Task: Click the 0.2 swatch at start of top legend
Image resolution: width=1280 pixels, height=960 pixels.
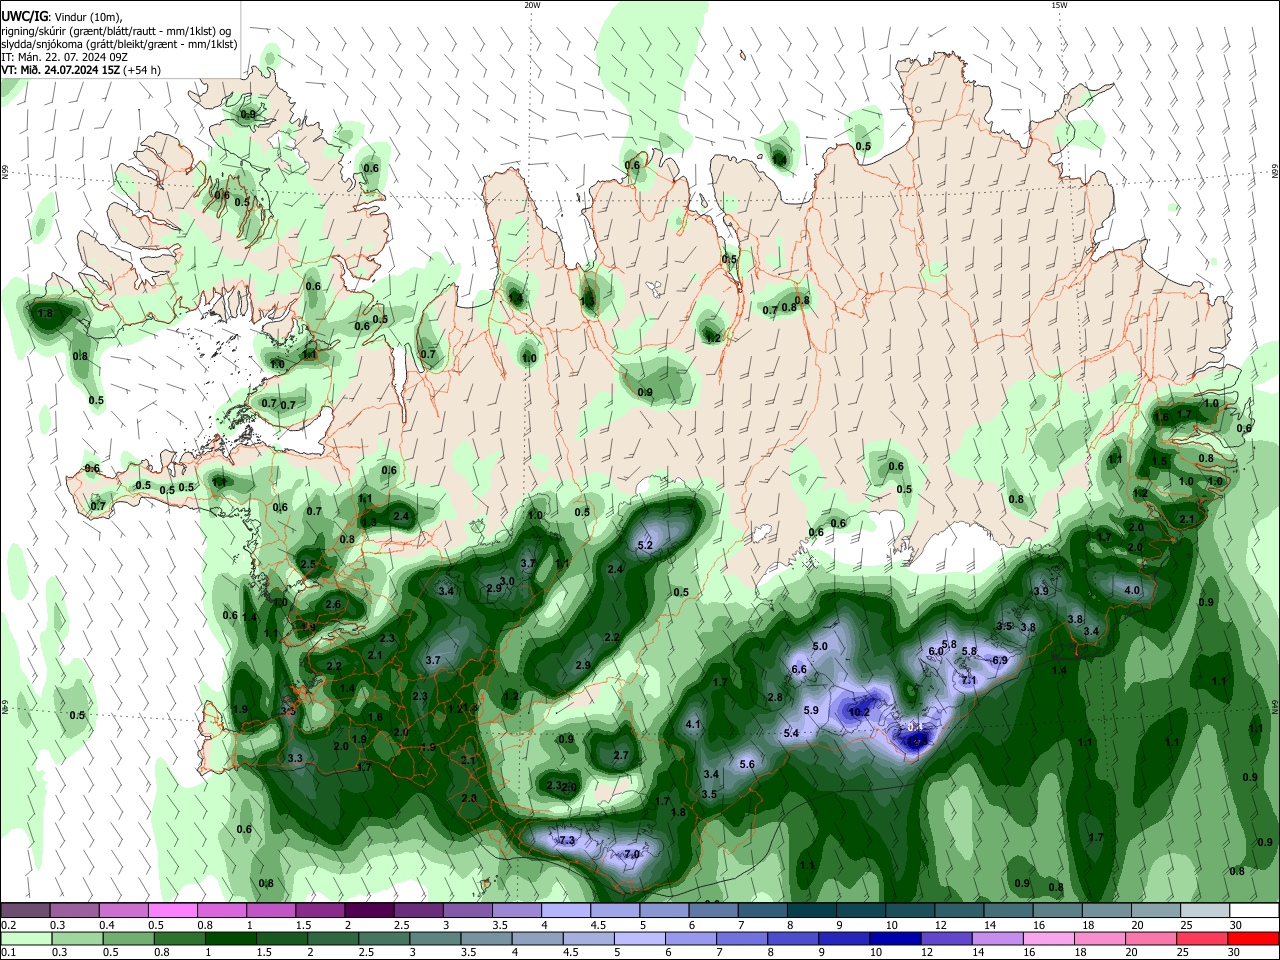Action: pos(25,911)
